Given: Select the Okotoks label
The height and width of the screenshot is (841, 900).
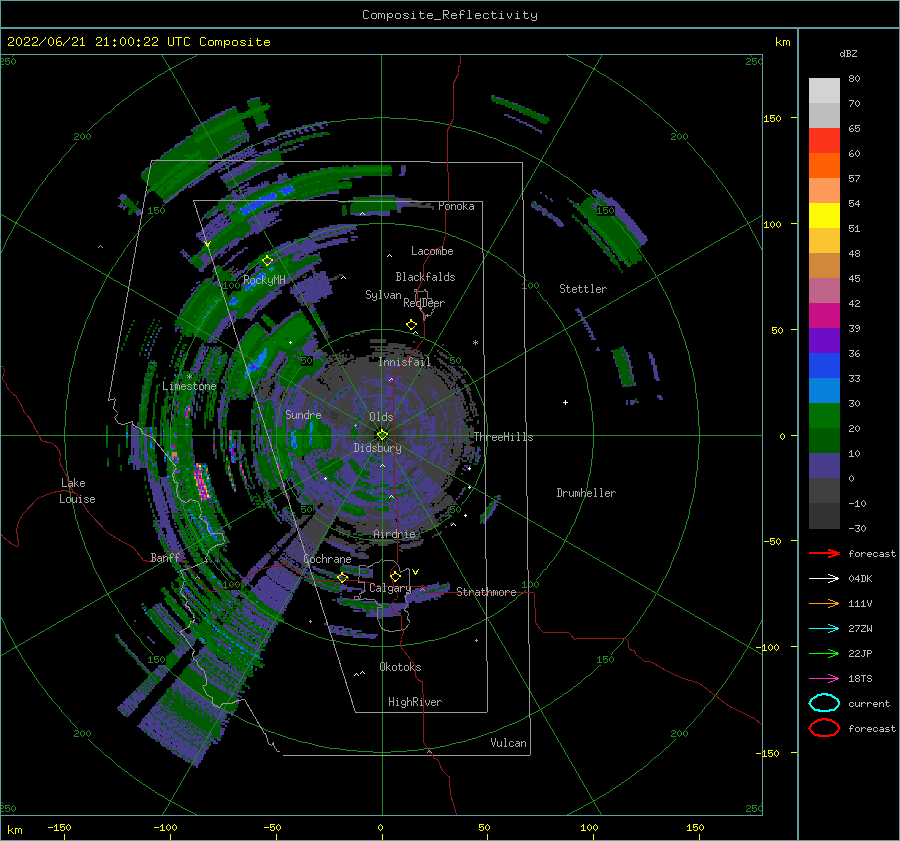Looking at the screenshot, I should click(400, 667).
